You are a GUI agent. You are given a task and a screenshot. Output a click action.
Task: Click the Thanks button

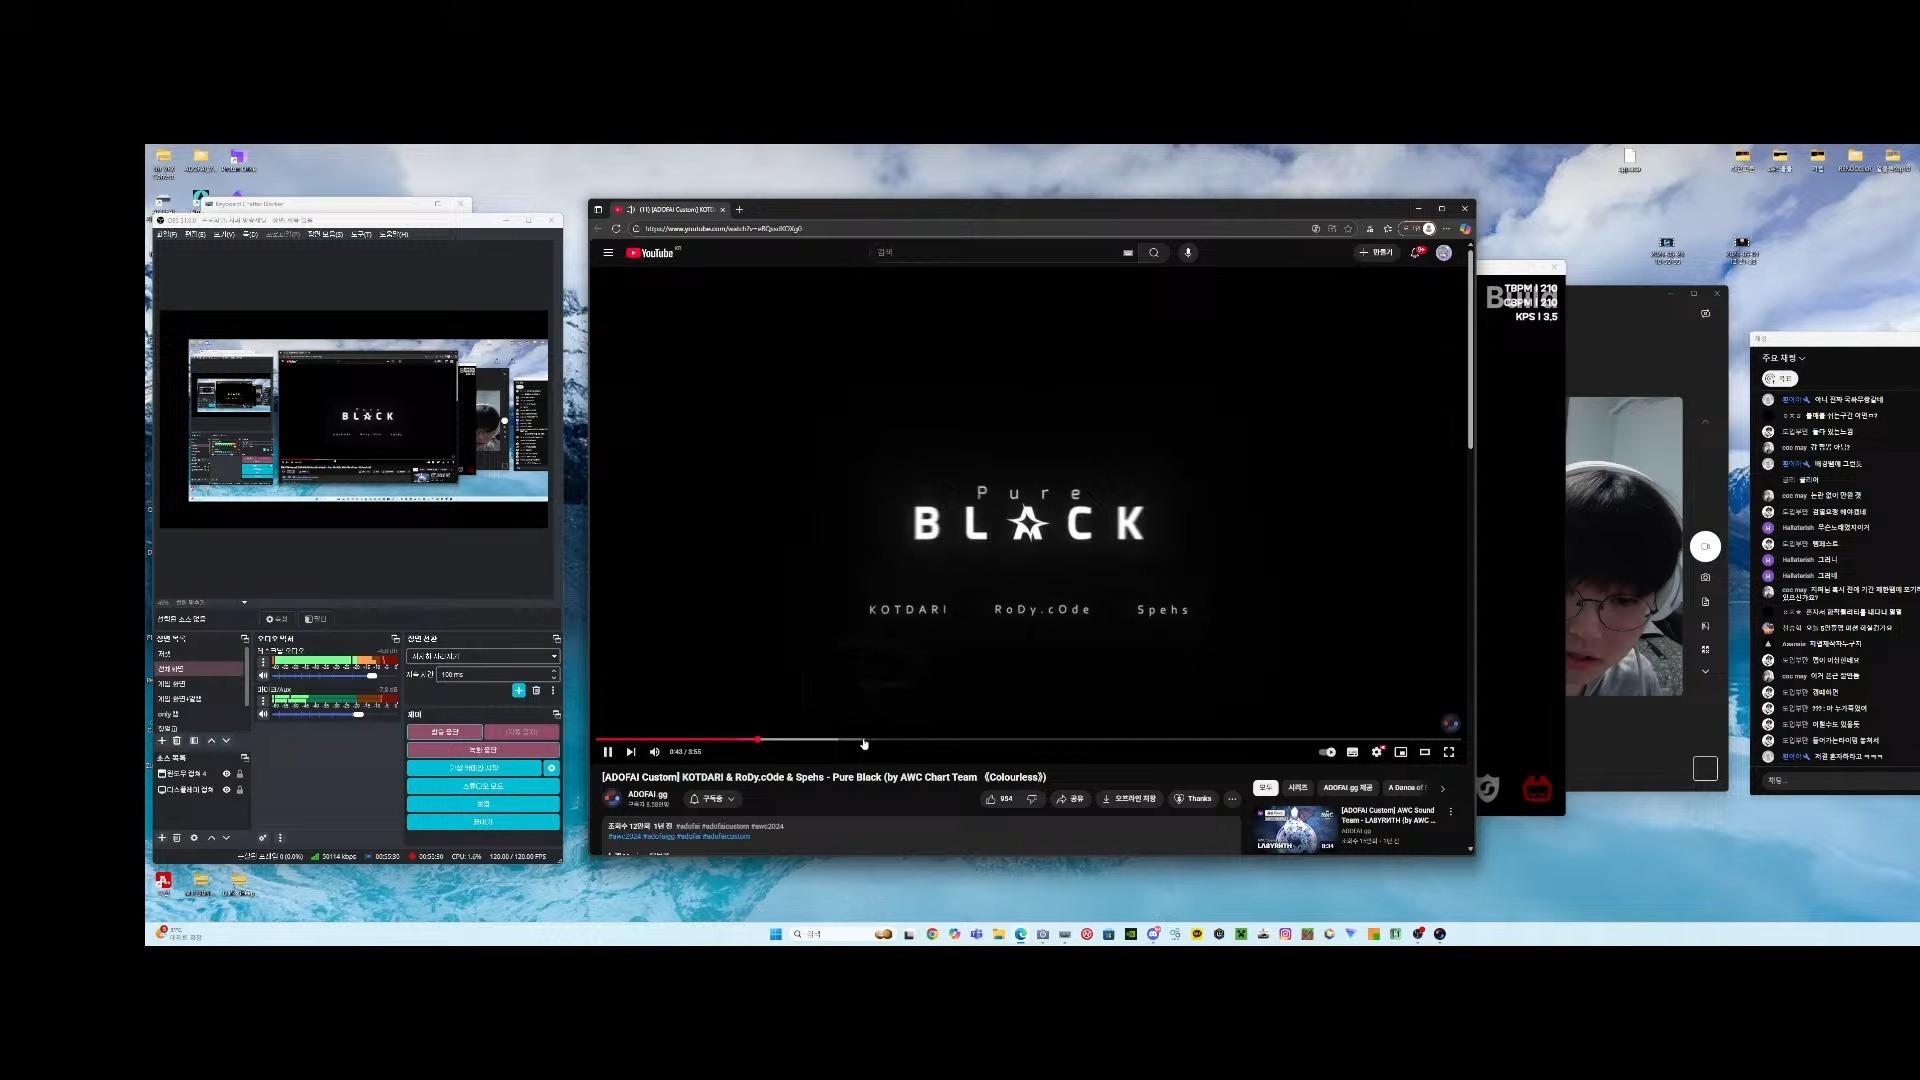(1193, 799)
